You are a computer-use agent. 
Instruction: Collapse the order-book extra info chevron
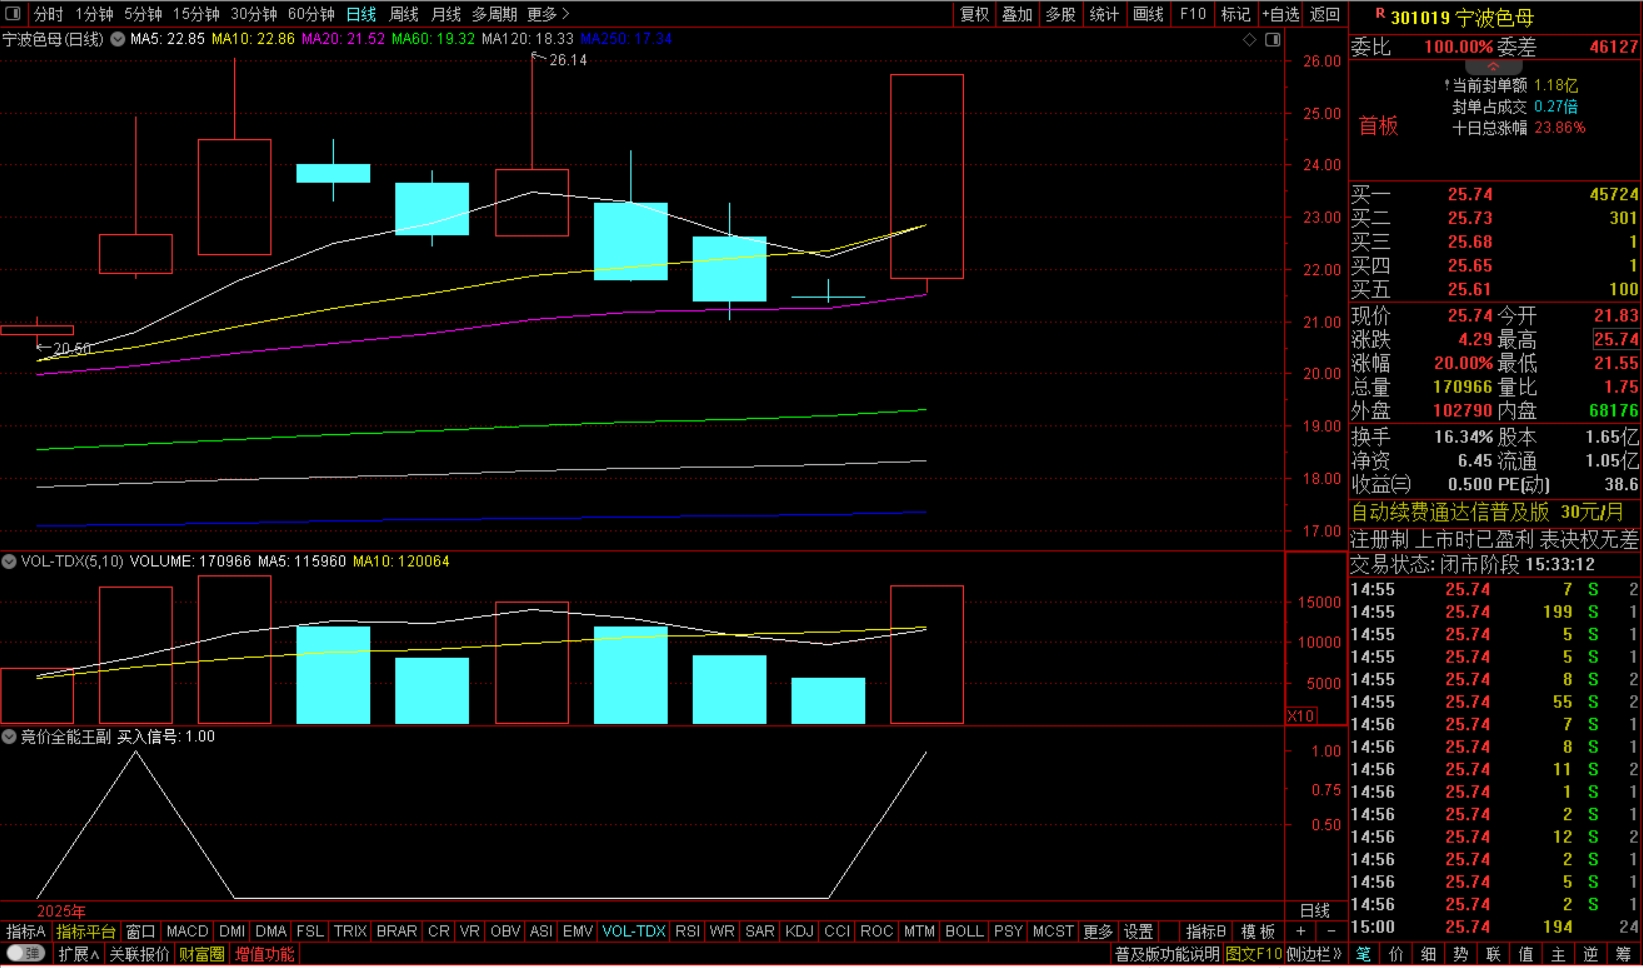click(x=1493, y=66)
